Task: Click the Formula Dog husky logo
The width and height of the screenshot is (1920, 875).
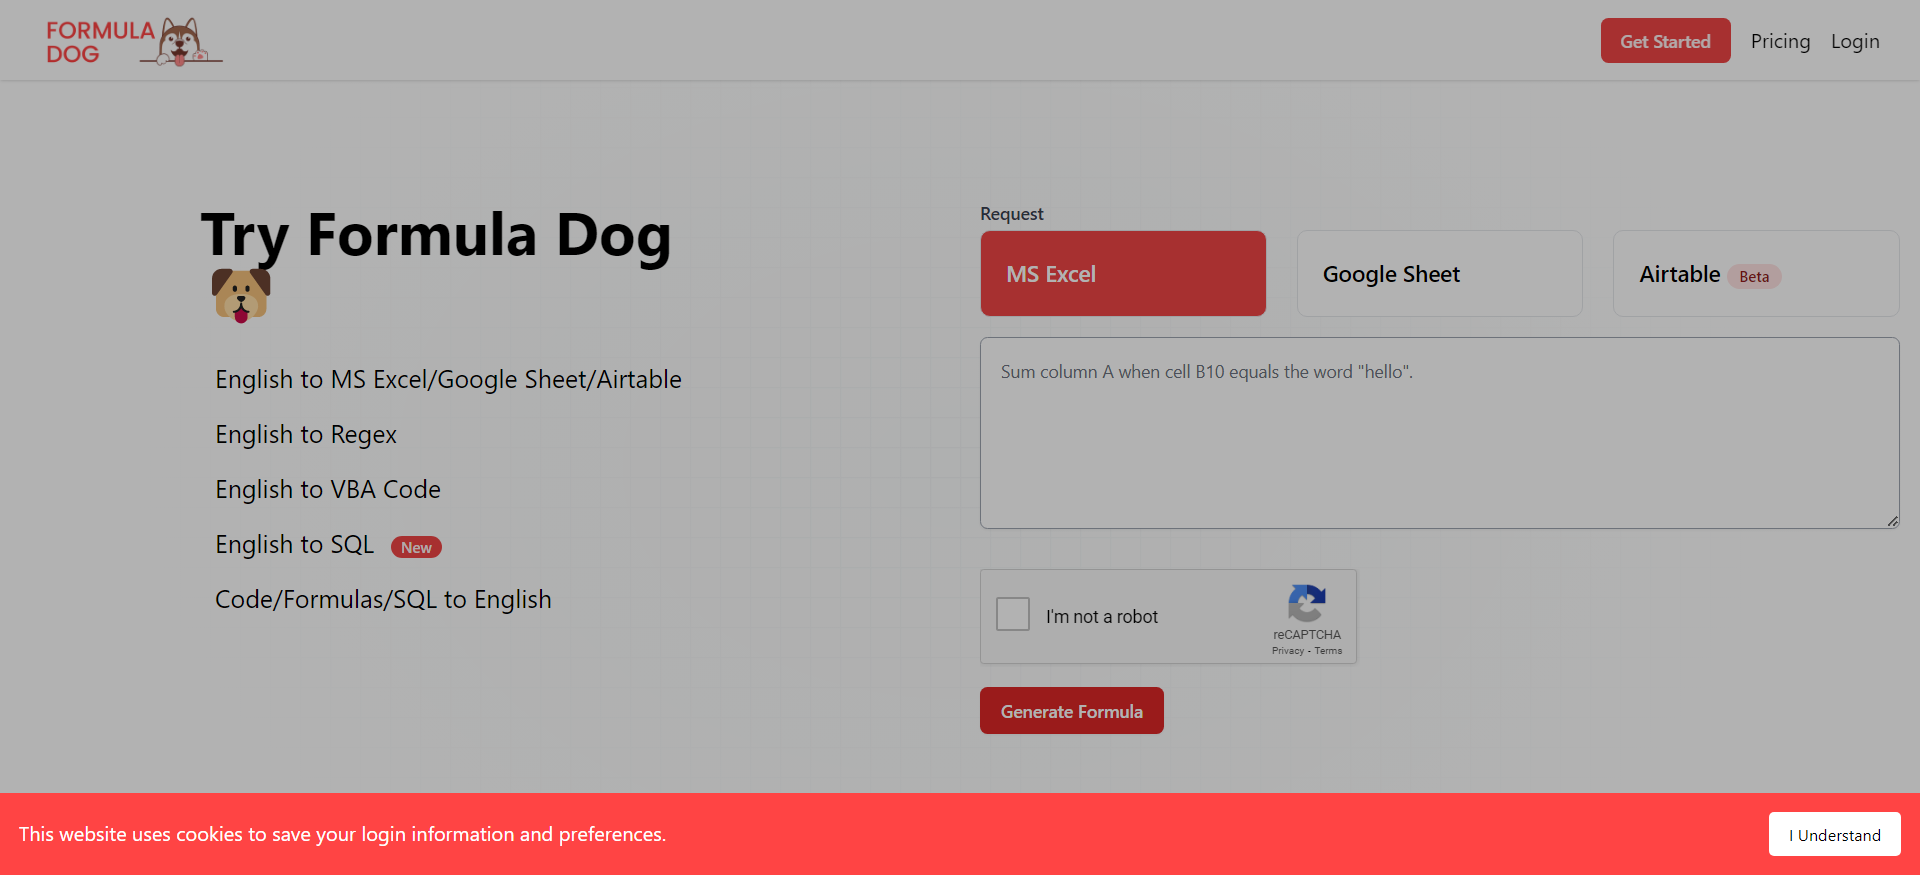Action: (133, 42)
